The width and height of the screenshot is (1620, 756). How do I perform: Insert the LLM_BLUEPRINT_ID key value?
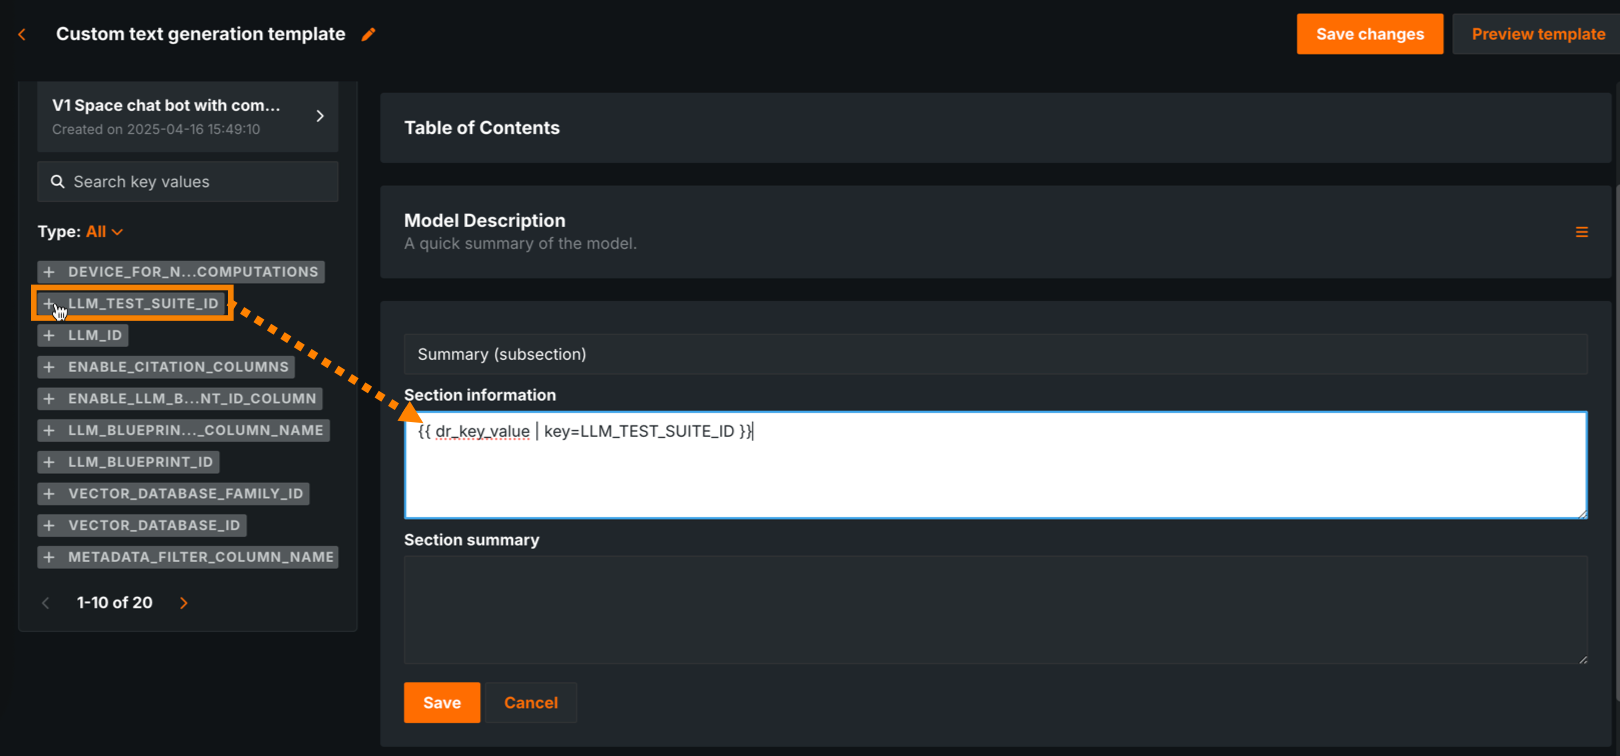(x=49, y=462)
